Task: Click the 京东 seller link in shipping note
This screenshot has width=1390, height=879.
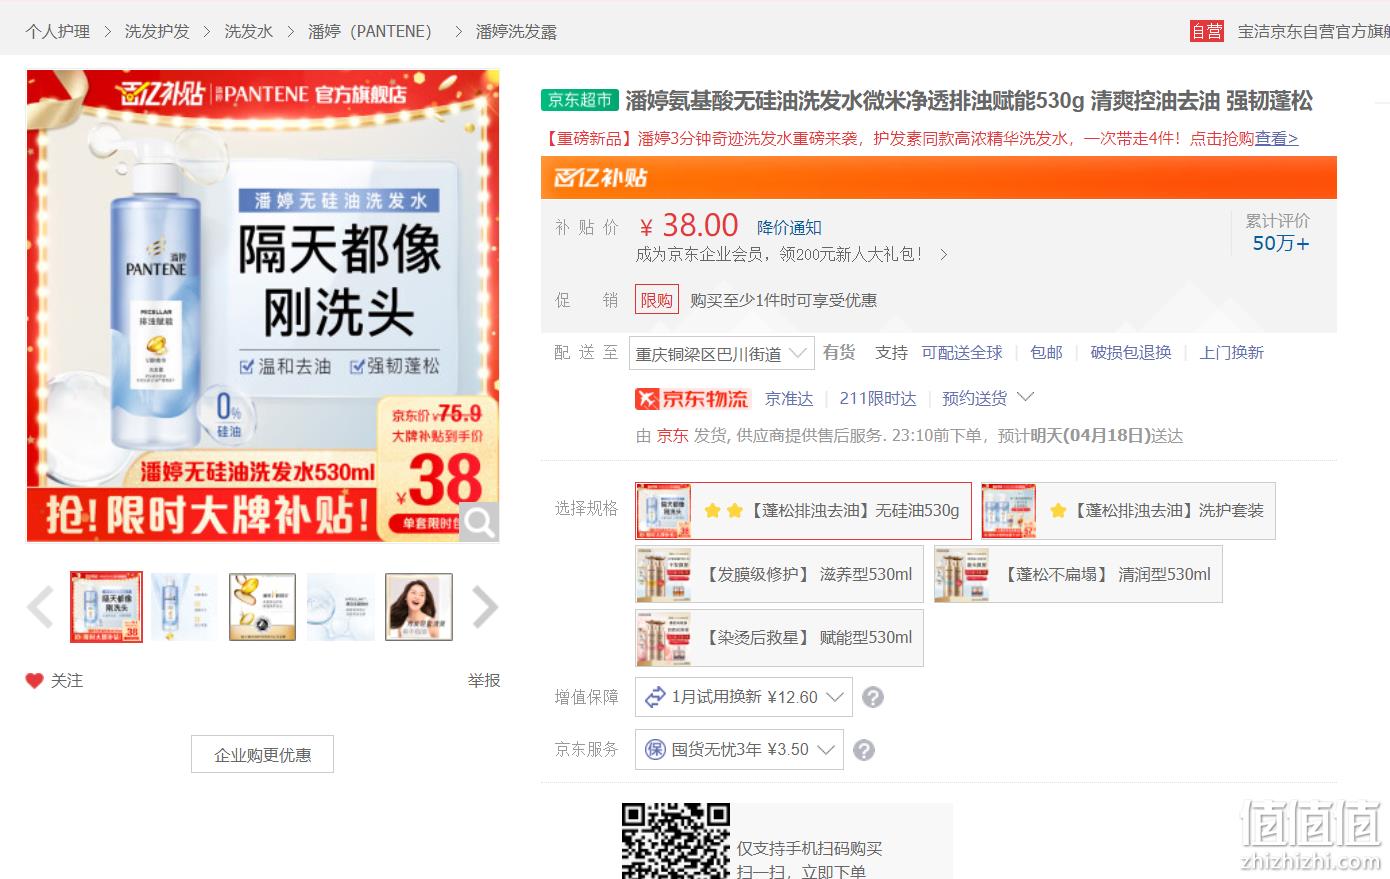Action: point(672,436)
